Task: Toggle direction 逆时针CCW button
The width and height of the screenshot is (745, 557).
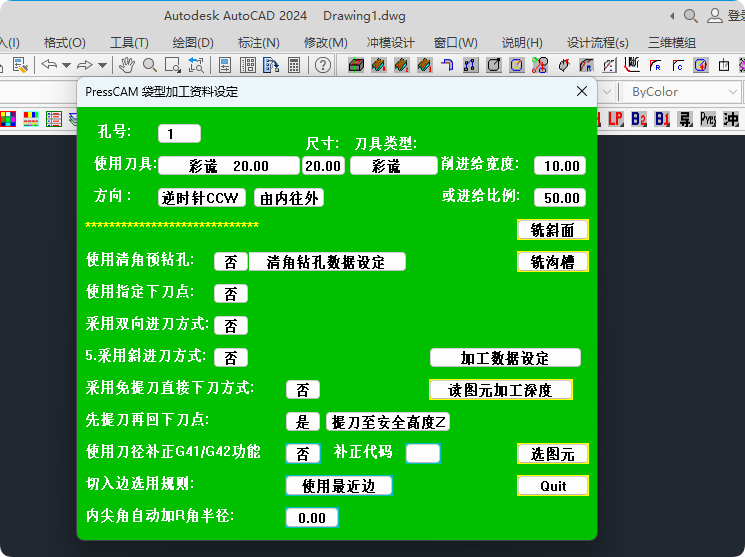Action: click(x=202, y=198)
